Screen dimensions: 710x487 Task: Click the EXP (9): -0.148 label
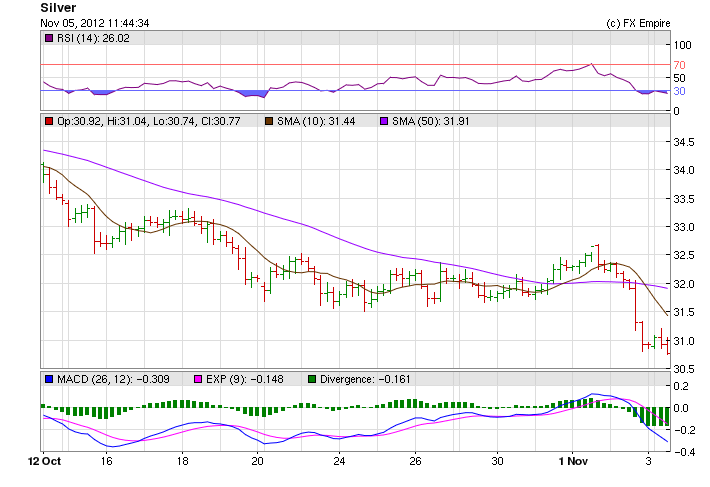pyautogui.click(x=245, y=379)
